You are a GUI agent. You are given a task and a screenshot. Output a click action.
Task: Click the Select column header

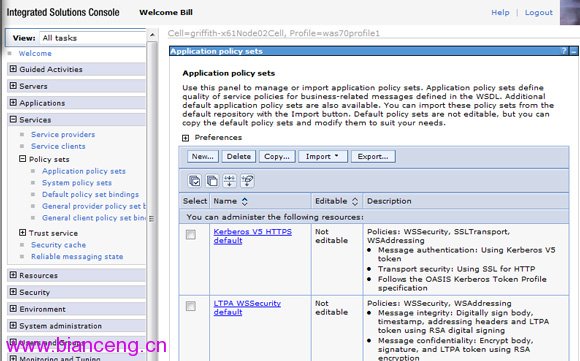tap(195, 201)
